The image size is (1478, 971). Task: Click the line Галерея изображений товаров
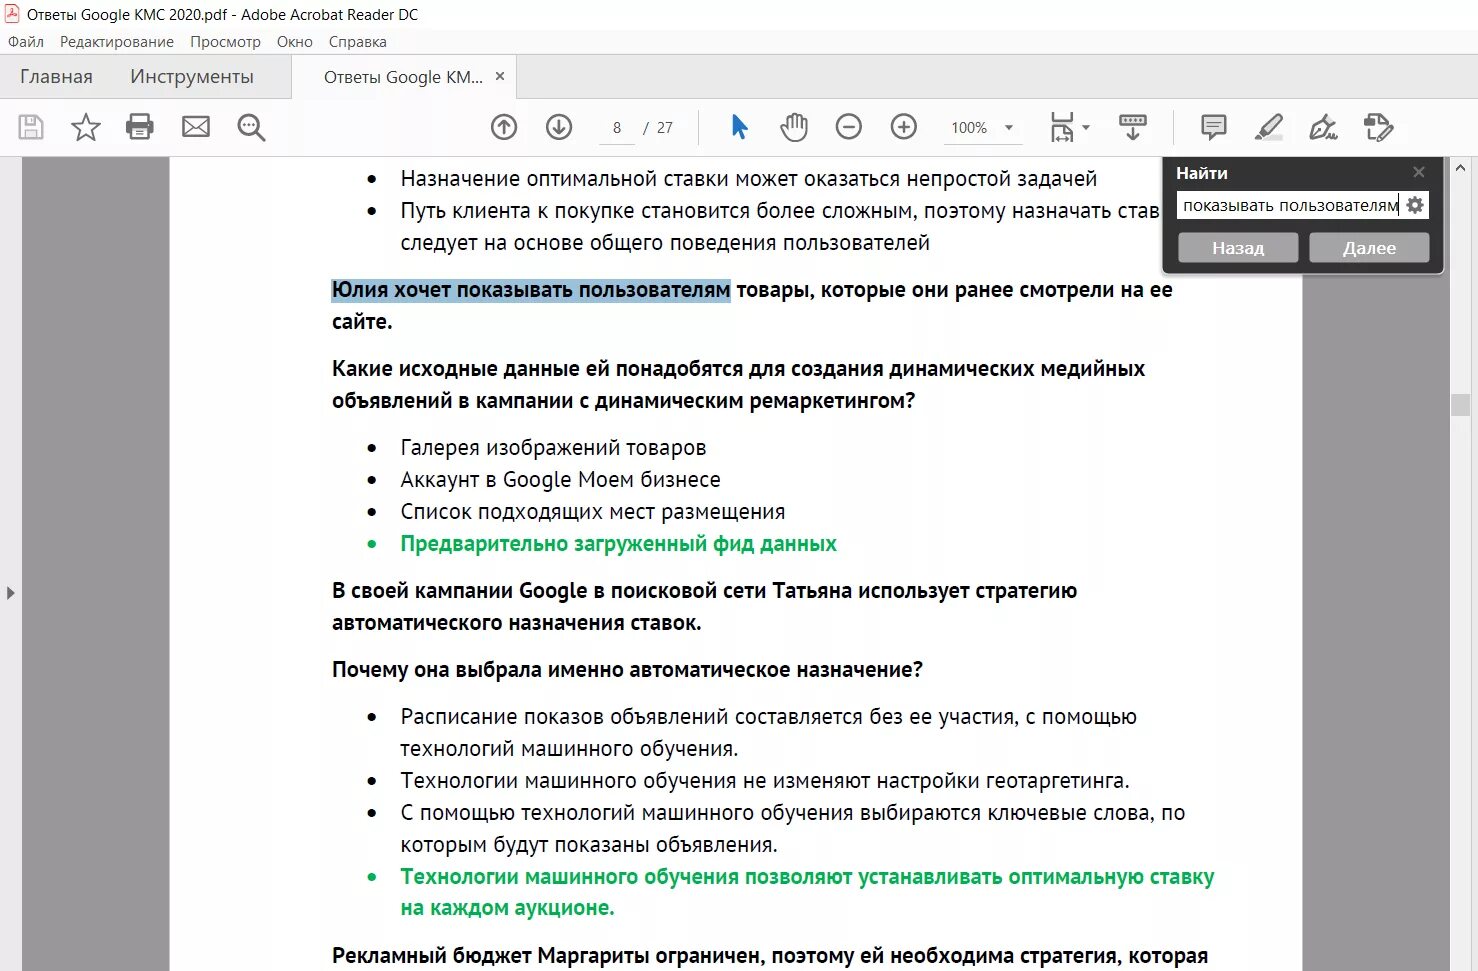click(x=553, y=448)
